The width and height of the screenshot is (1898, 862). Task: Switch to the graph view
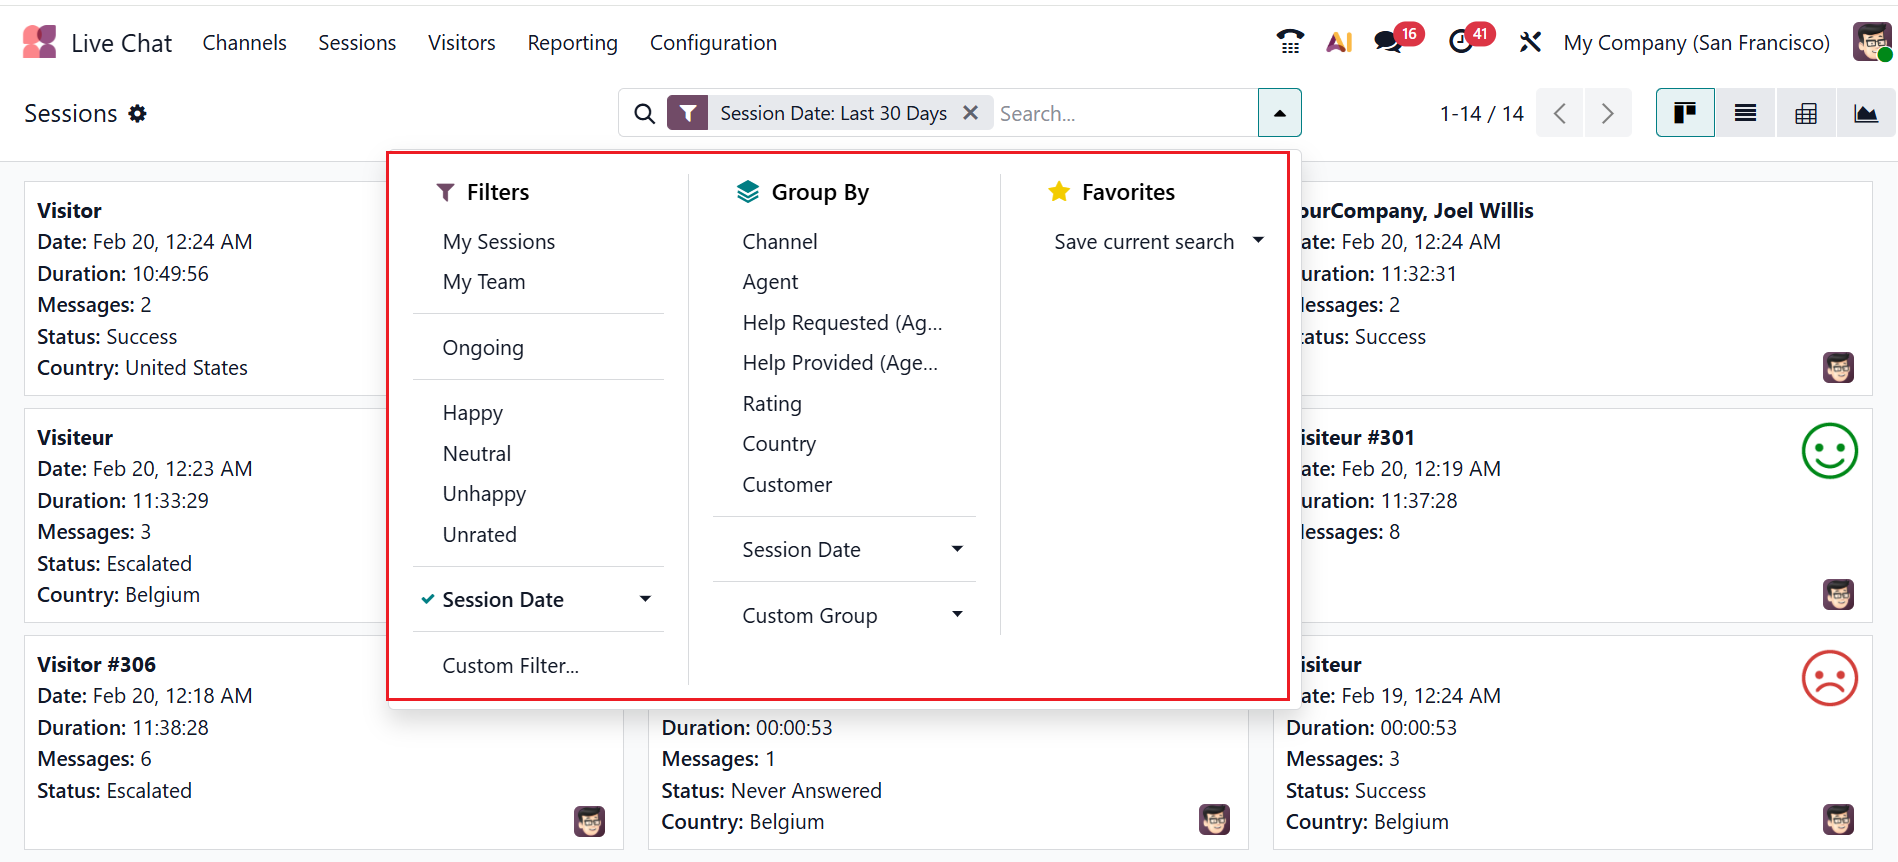1866,113
